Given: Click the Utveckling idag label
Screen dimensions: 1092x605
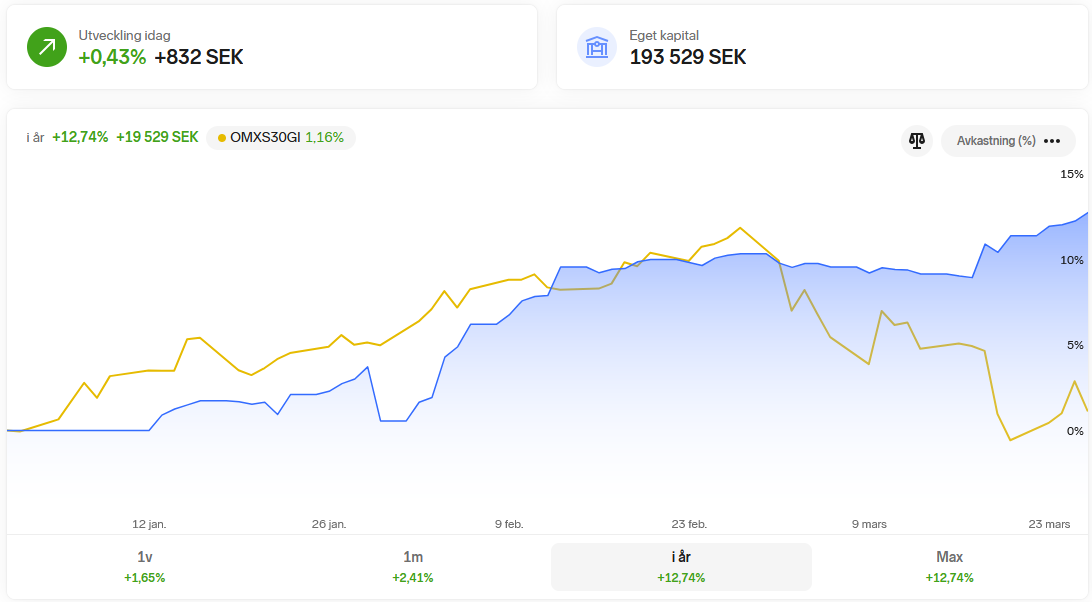Looking at the screenshot, I should (124, 35).
